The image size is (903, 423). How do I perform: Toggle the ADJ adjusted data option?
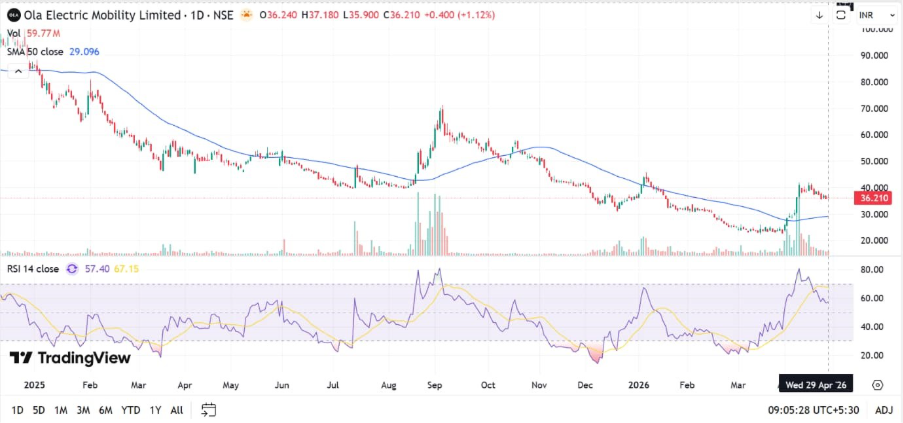pos(883,409)
